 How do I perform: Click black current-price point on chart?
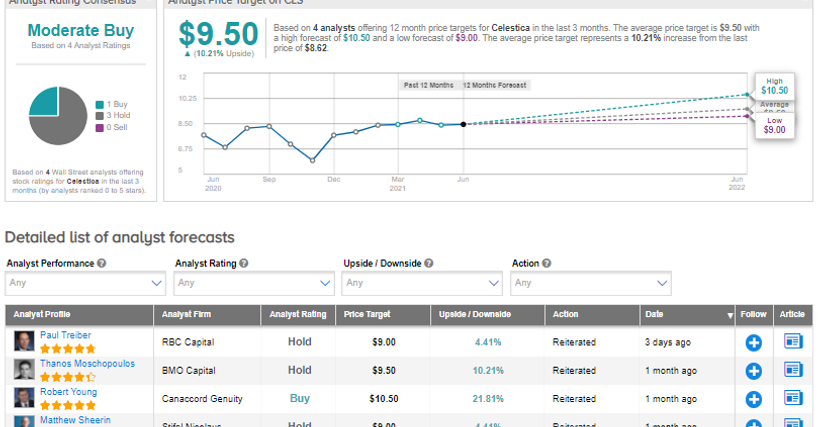463,124
